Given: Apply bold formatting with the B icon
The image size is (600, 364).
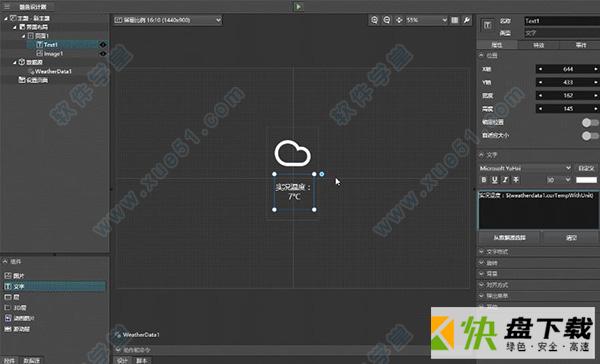Looking at the screenshot, I should coord(484,180).
